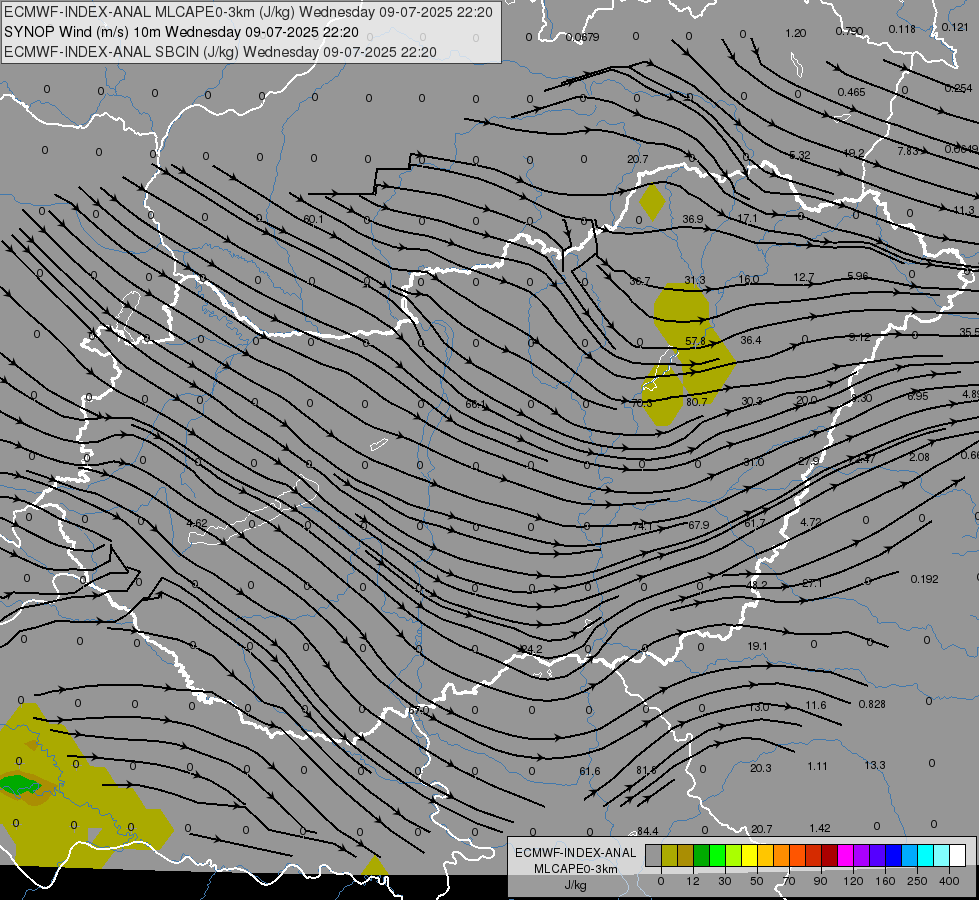The height and width of the screenshot is (900, 979).
Task: Click the map value 70.3
Action: pyautogui.click(x=642, y=403)
